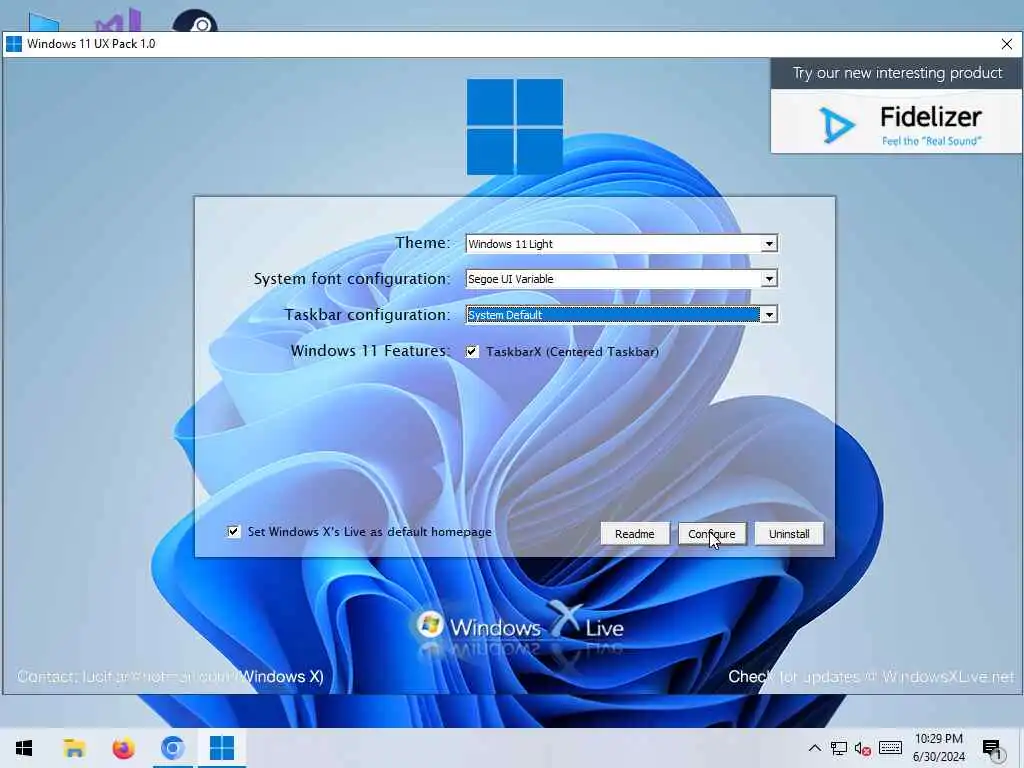Click the large Windows 11 logo

coord(515,127)
